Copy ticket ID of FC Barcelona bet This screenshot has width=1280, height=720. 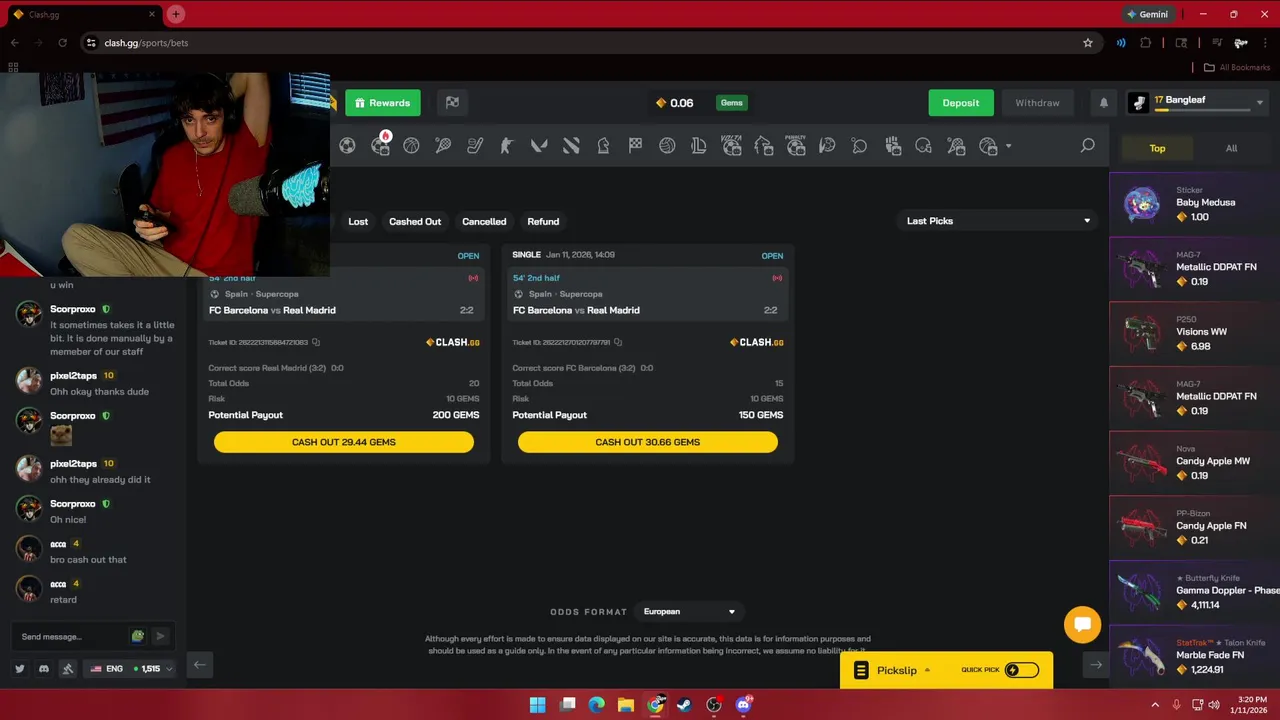pos(618,342)
